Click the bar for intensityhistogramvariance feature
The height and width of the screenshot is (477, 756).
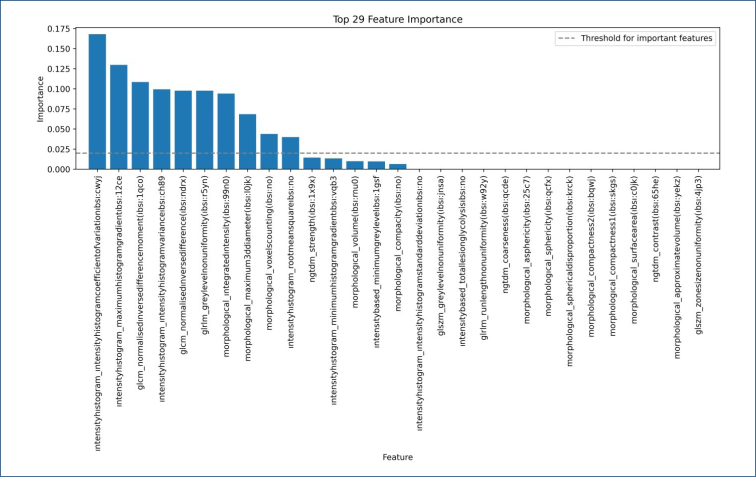(162, 129)
